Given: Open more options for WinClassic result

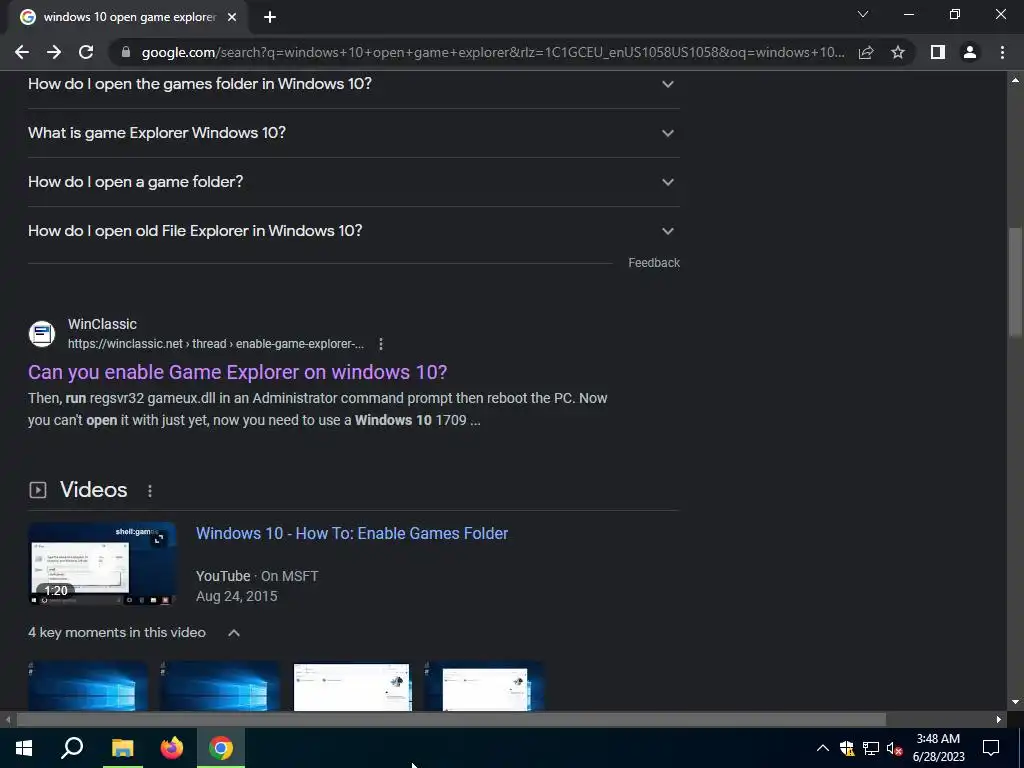Looking at the screenshot, I should point(381,344).
